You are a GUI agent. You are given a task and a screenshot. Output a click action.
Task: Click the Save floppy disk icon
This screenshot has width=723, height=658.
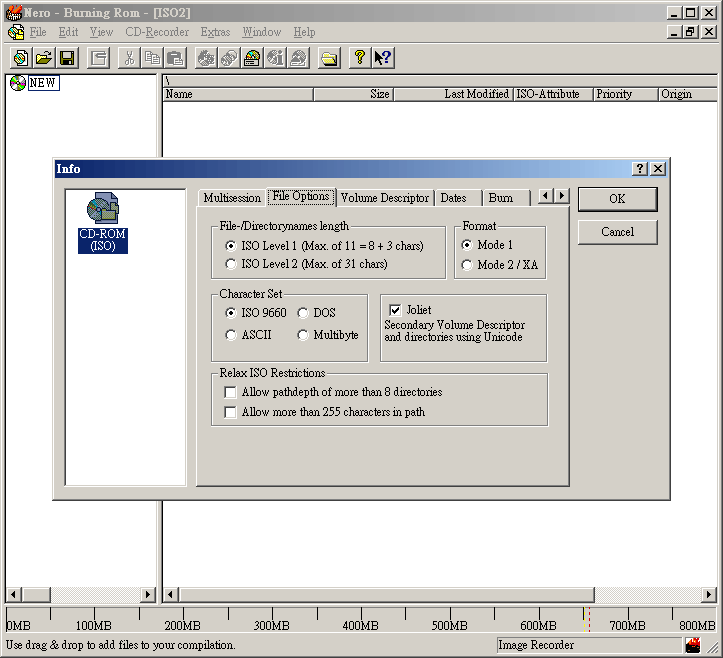(x=67, y=58)
